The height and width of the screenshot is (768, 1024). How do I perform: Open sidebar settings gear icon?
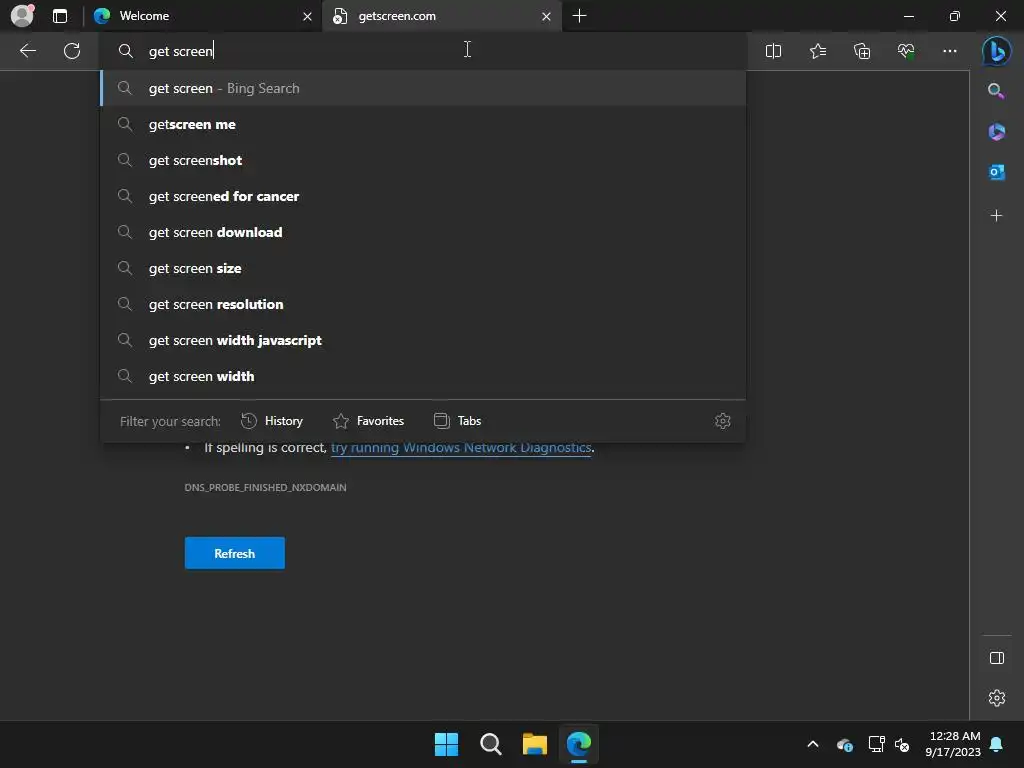[x=997, y=698]
